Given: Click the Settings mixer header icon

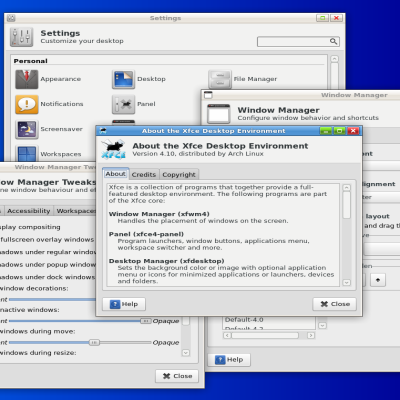Looking at the screenshot, I should coord(21,37).
